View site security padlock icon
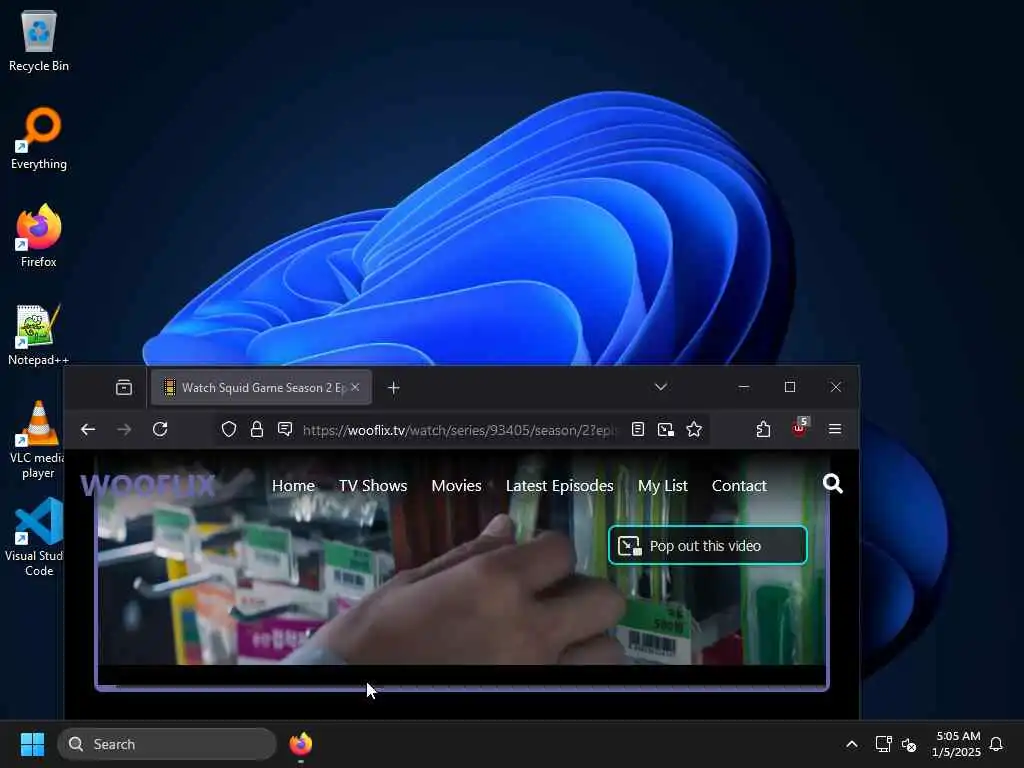Viewport: 1024px width, 768px height. [x=257, y=429]
